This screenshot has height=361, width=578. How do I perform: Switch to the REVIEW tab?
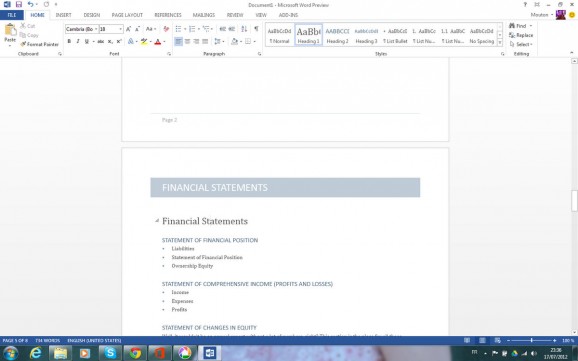click(235, 15)
